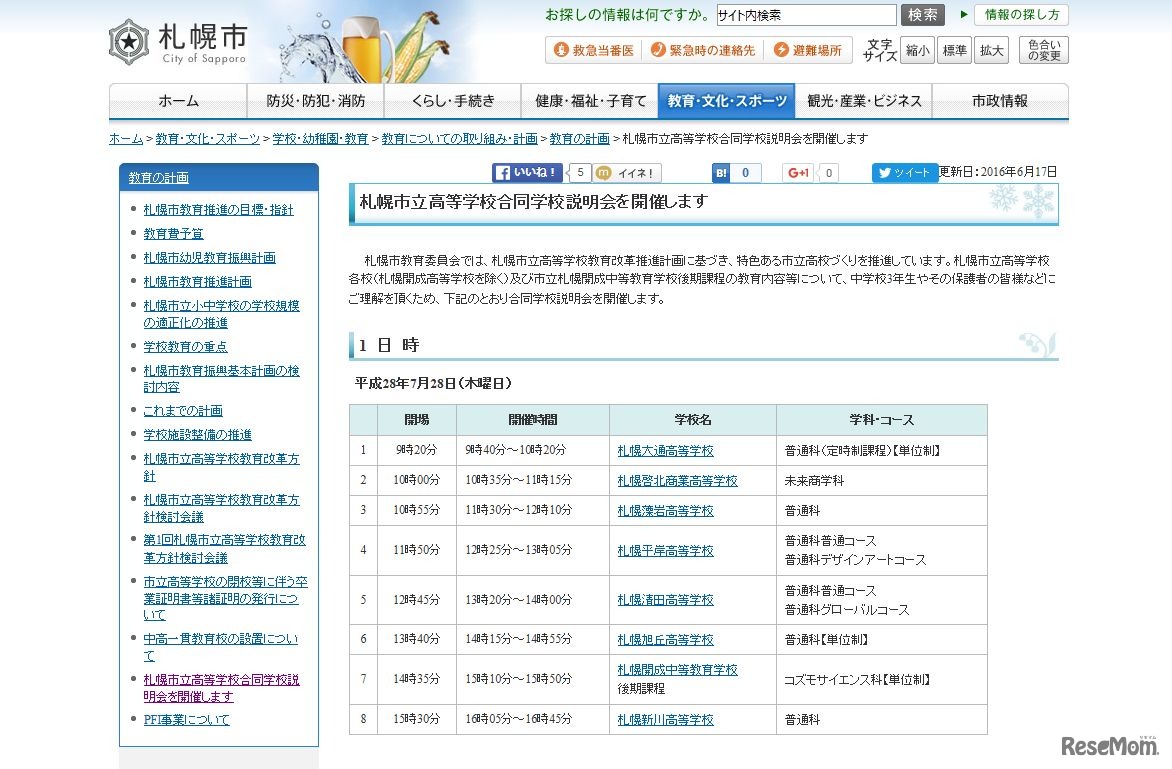Click the green arrow next to 検索

click(x=964, y=15)
